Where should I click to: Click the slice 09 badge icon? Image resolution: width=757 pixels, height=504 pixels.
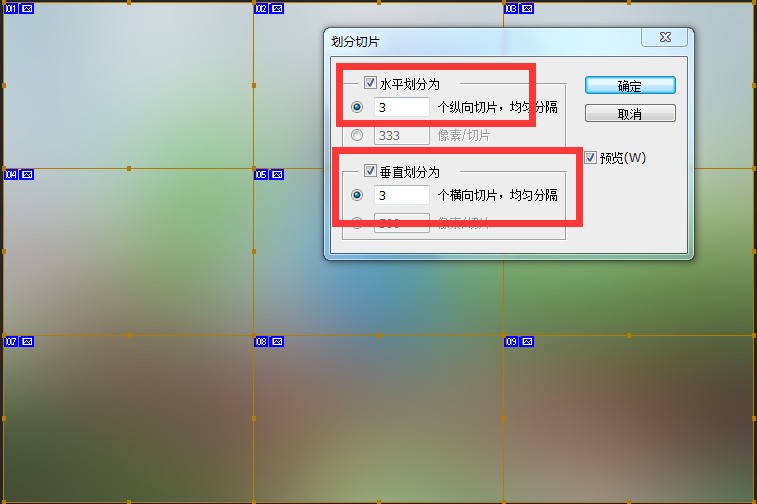(x=518, y=342)
